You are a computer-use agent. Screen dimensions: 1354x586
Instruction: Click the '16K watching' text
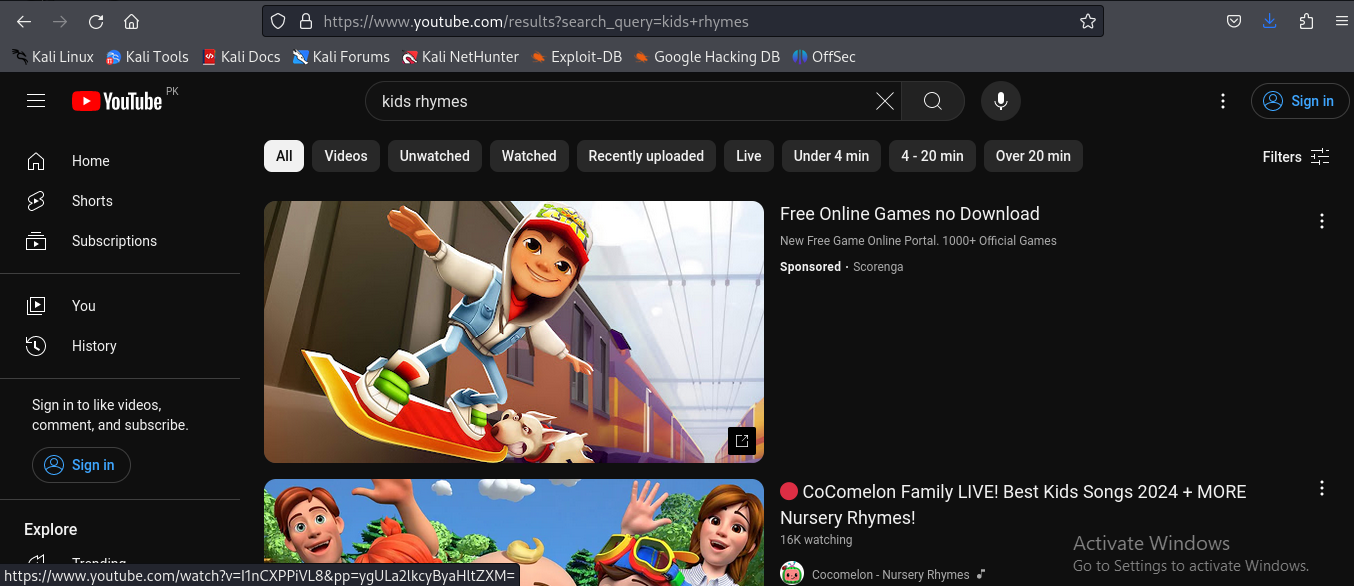(816, 540)
